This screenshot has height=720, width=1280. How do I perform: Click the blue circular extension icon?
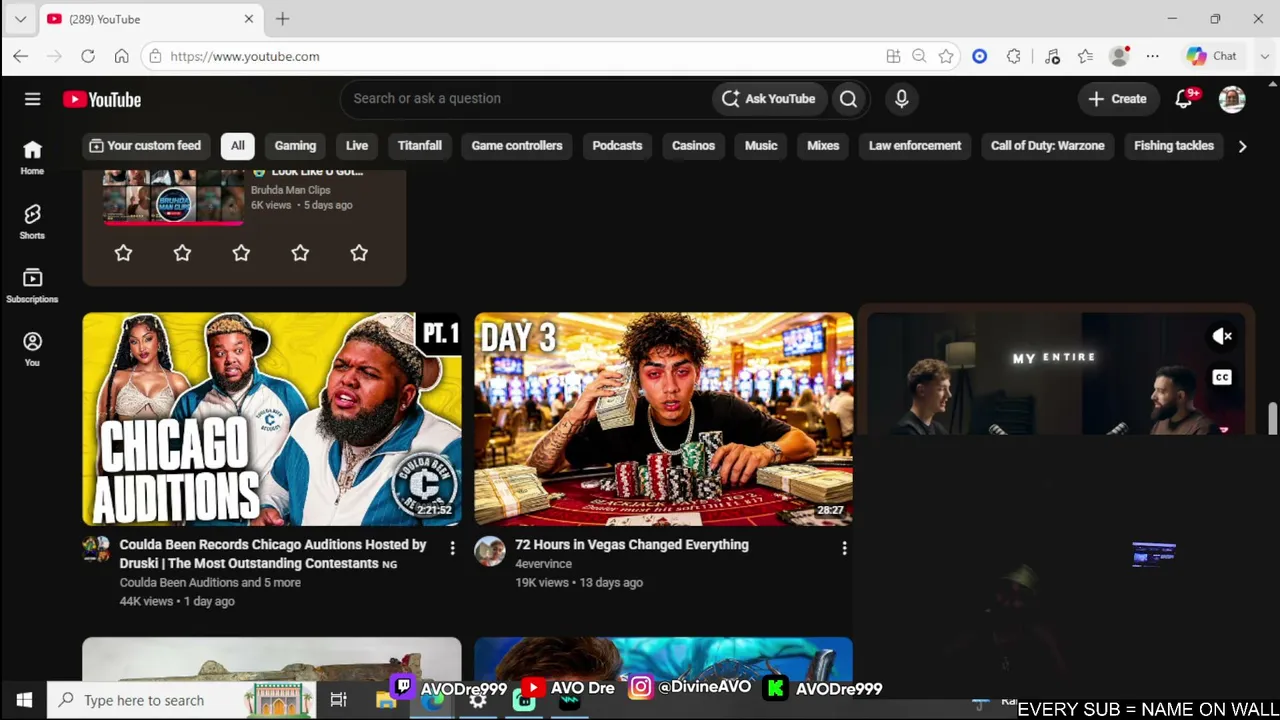pos(980,56)
